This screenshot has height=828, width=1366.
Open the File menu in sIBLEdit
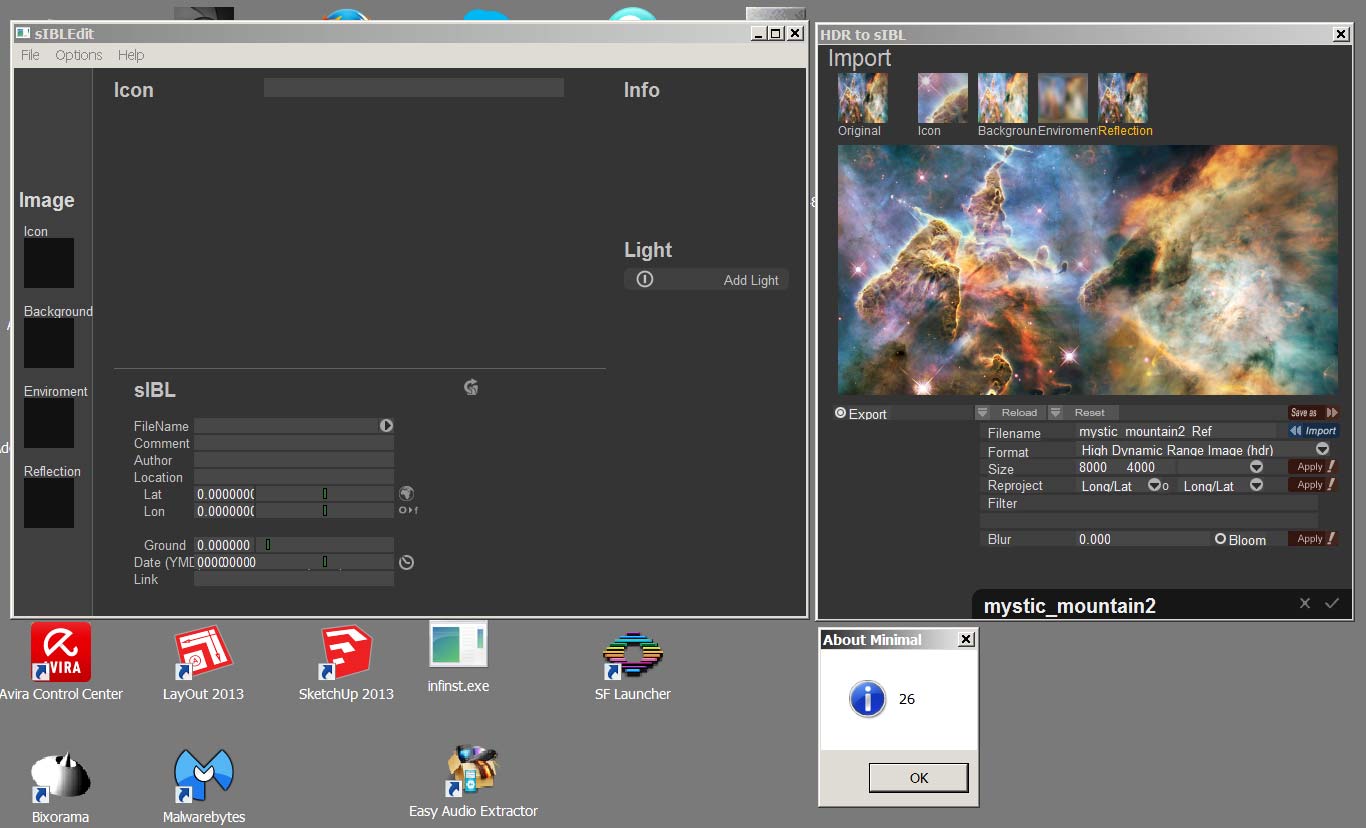(30, 55)
